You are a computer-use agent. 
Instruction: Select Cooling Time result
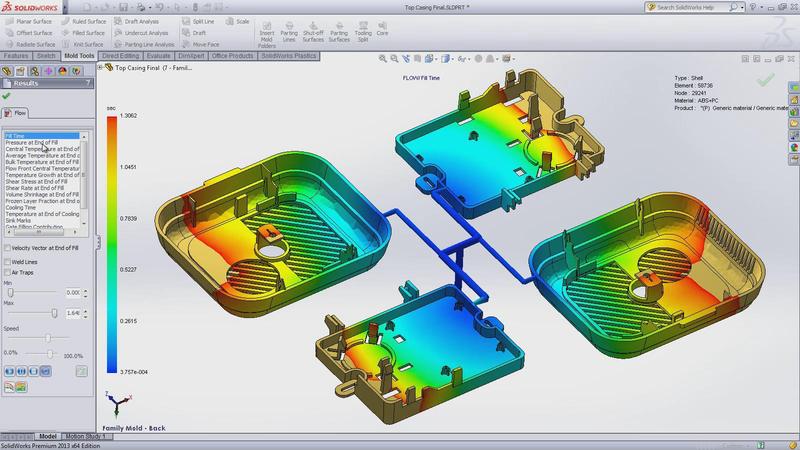pyautogui.click(x=20, y=208)
